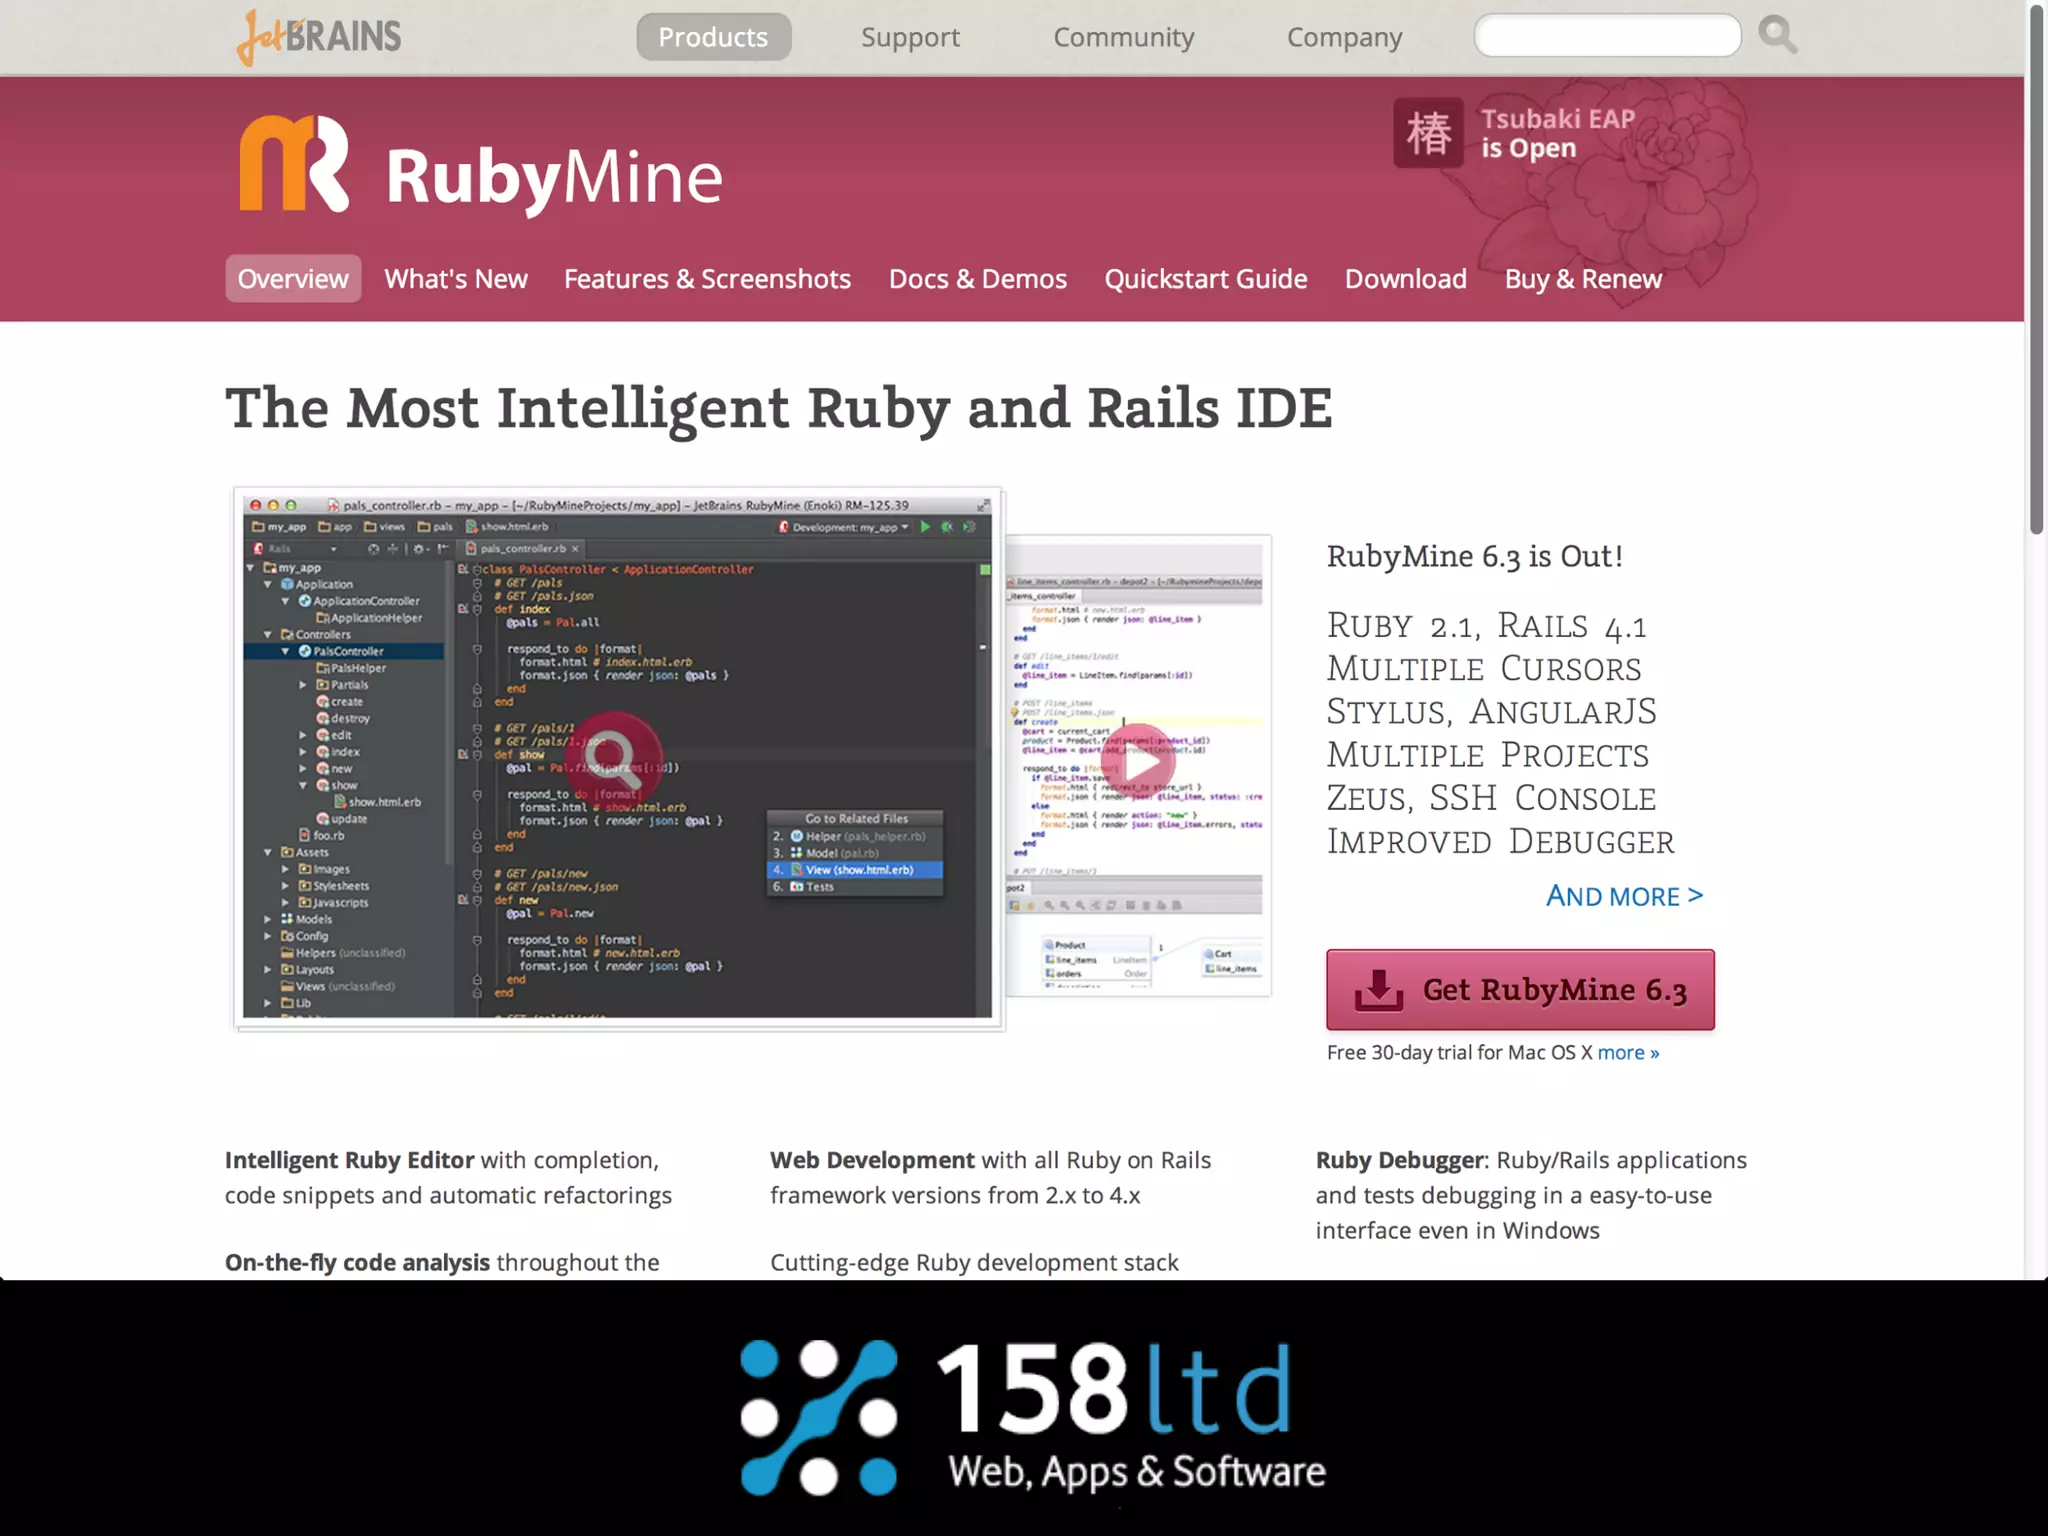Open the Company menu
The width and height of the screenshot is (2048, 1536).
(x=1344, y=37)
